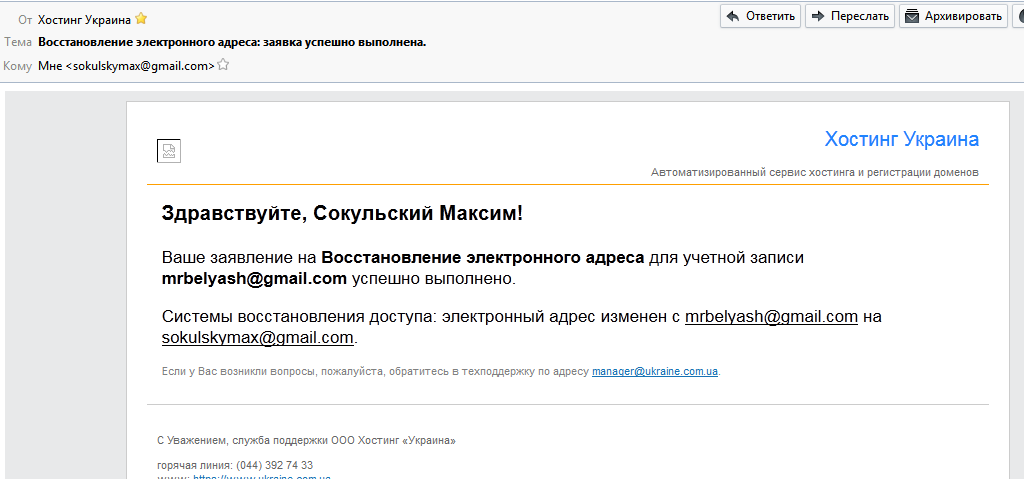
Task: Click tagline Автоматизированный сервис хостинга
Action: pos(815,173)
